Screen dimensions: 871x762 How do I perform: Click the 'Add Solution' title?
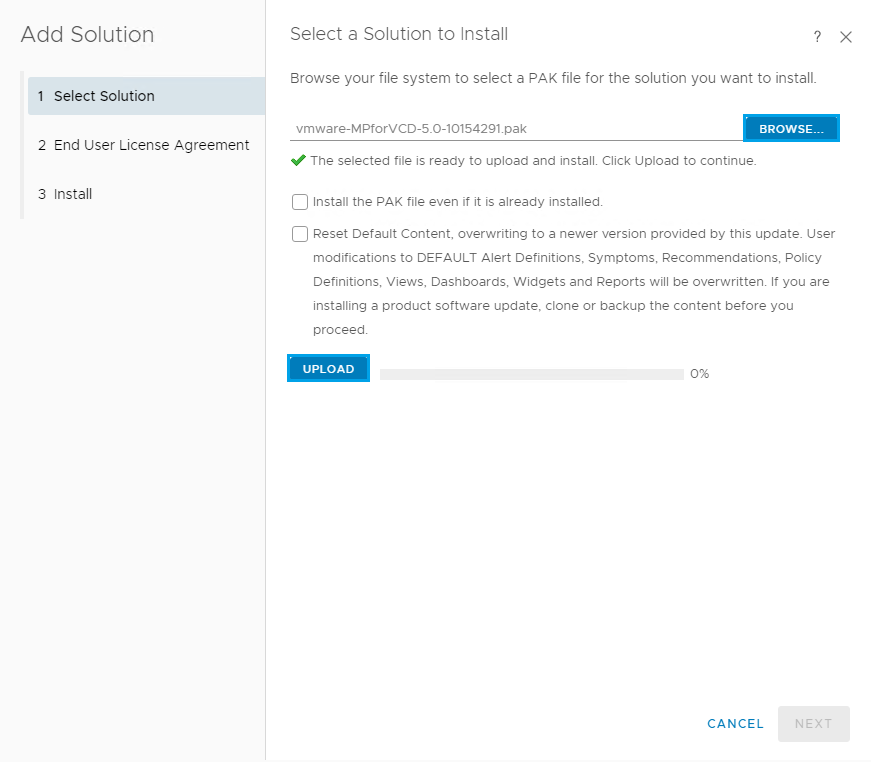point(87,35)
